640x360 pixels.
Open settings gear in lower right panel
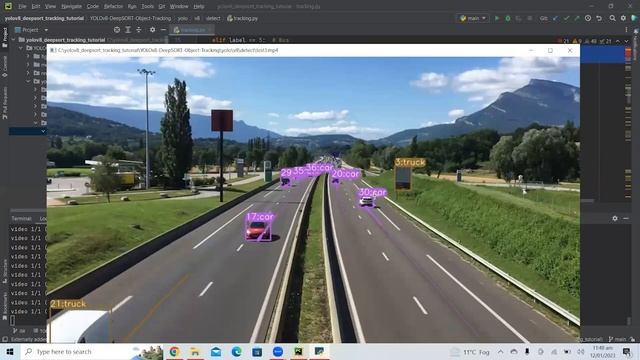615,218
